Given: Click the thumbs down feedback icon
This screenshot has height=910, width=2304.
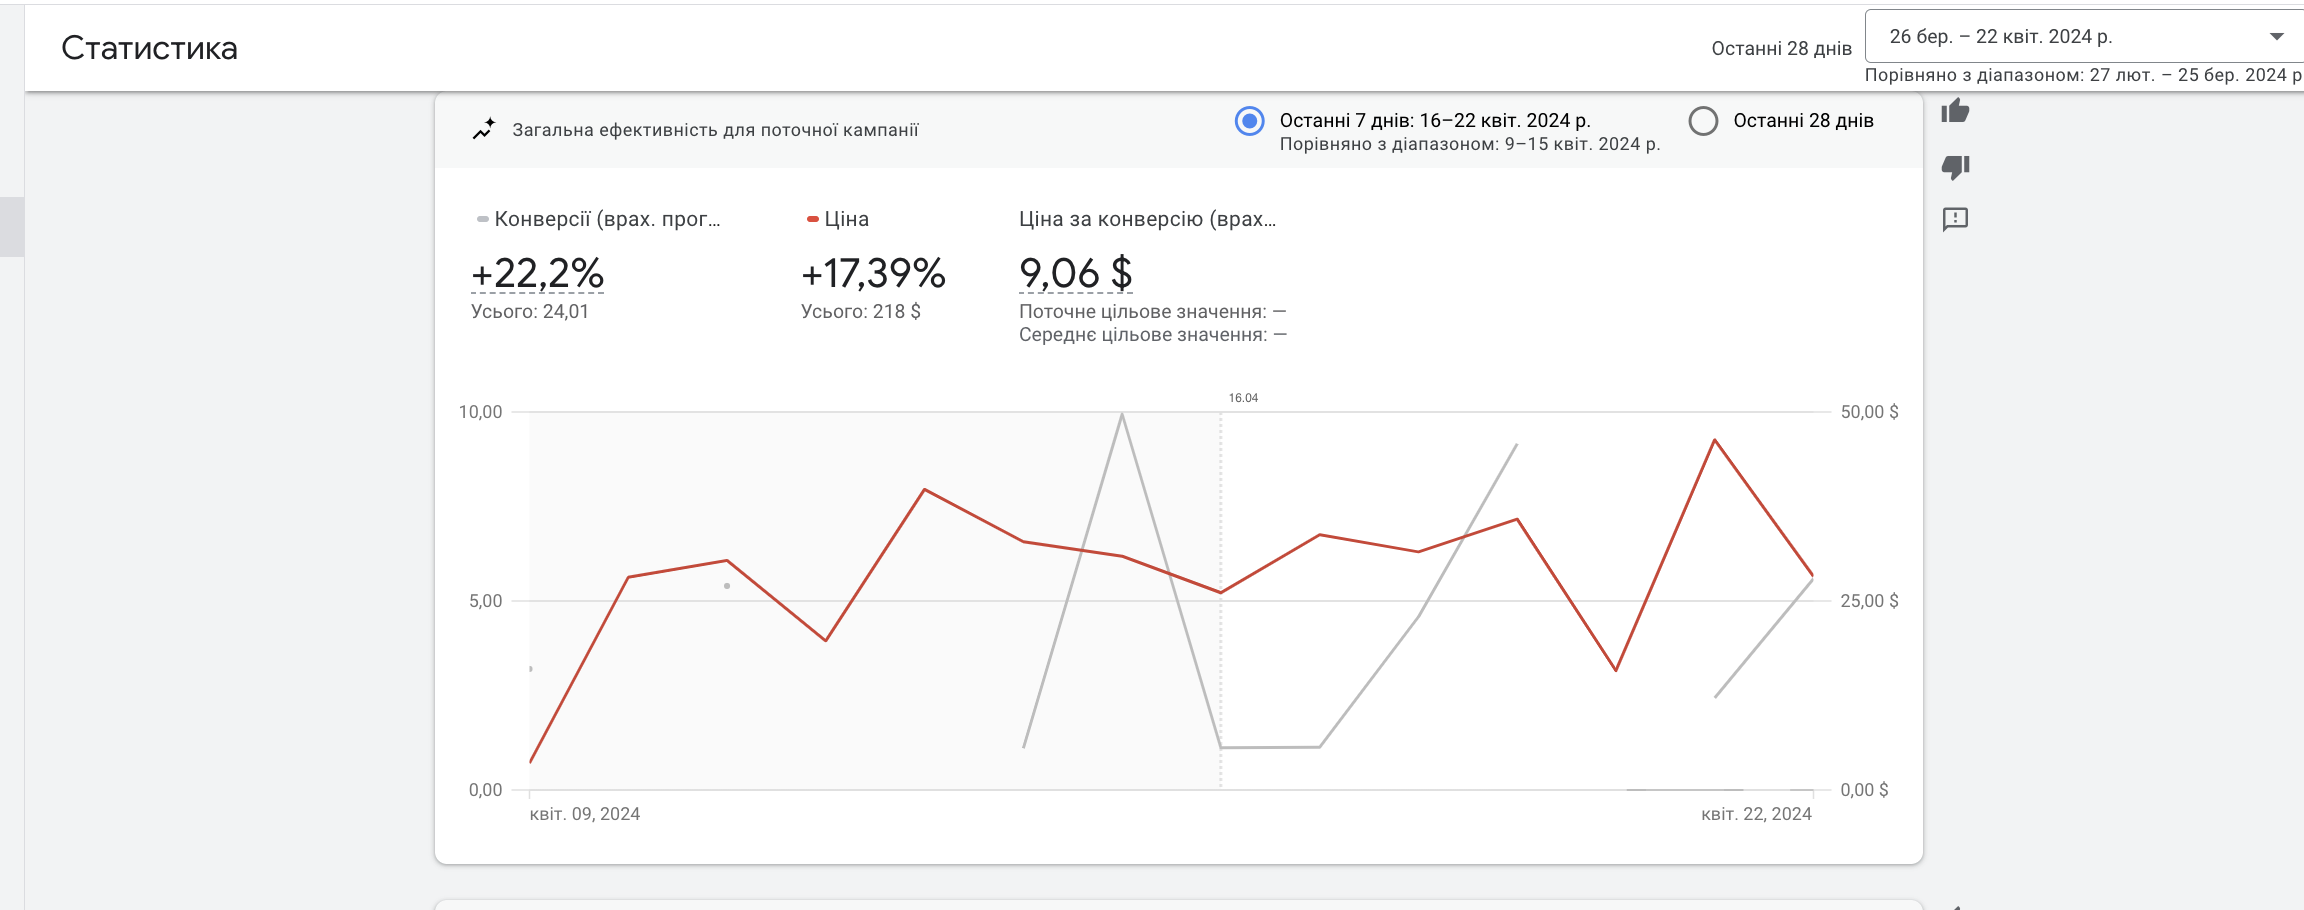Looking at the screenshot, I should coord(1955,166).
